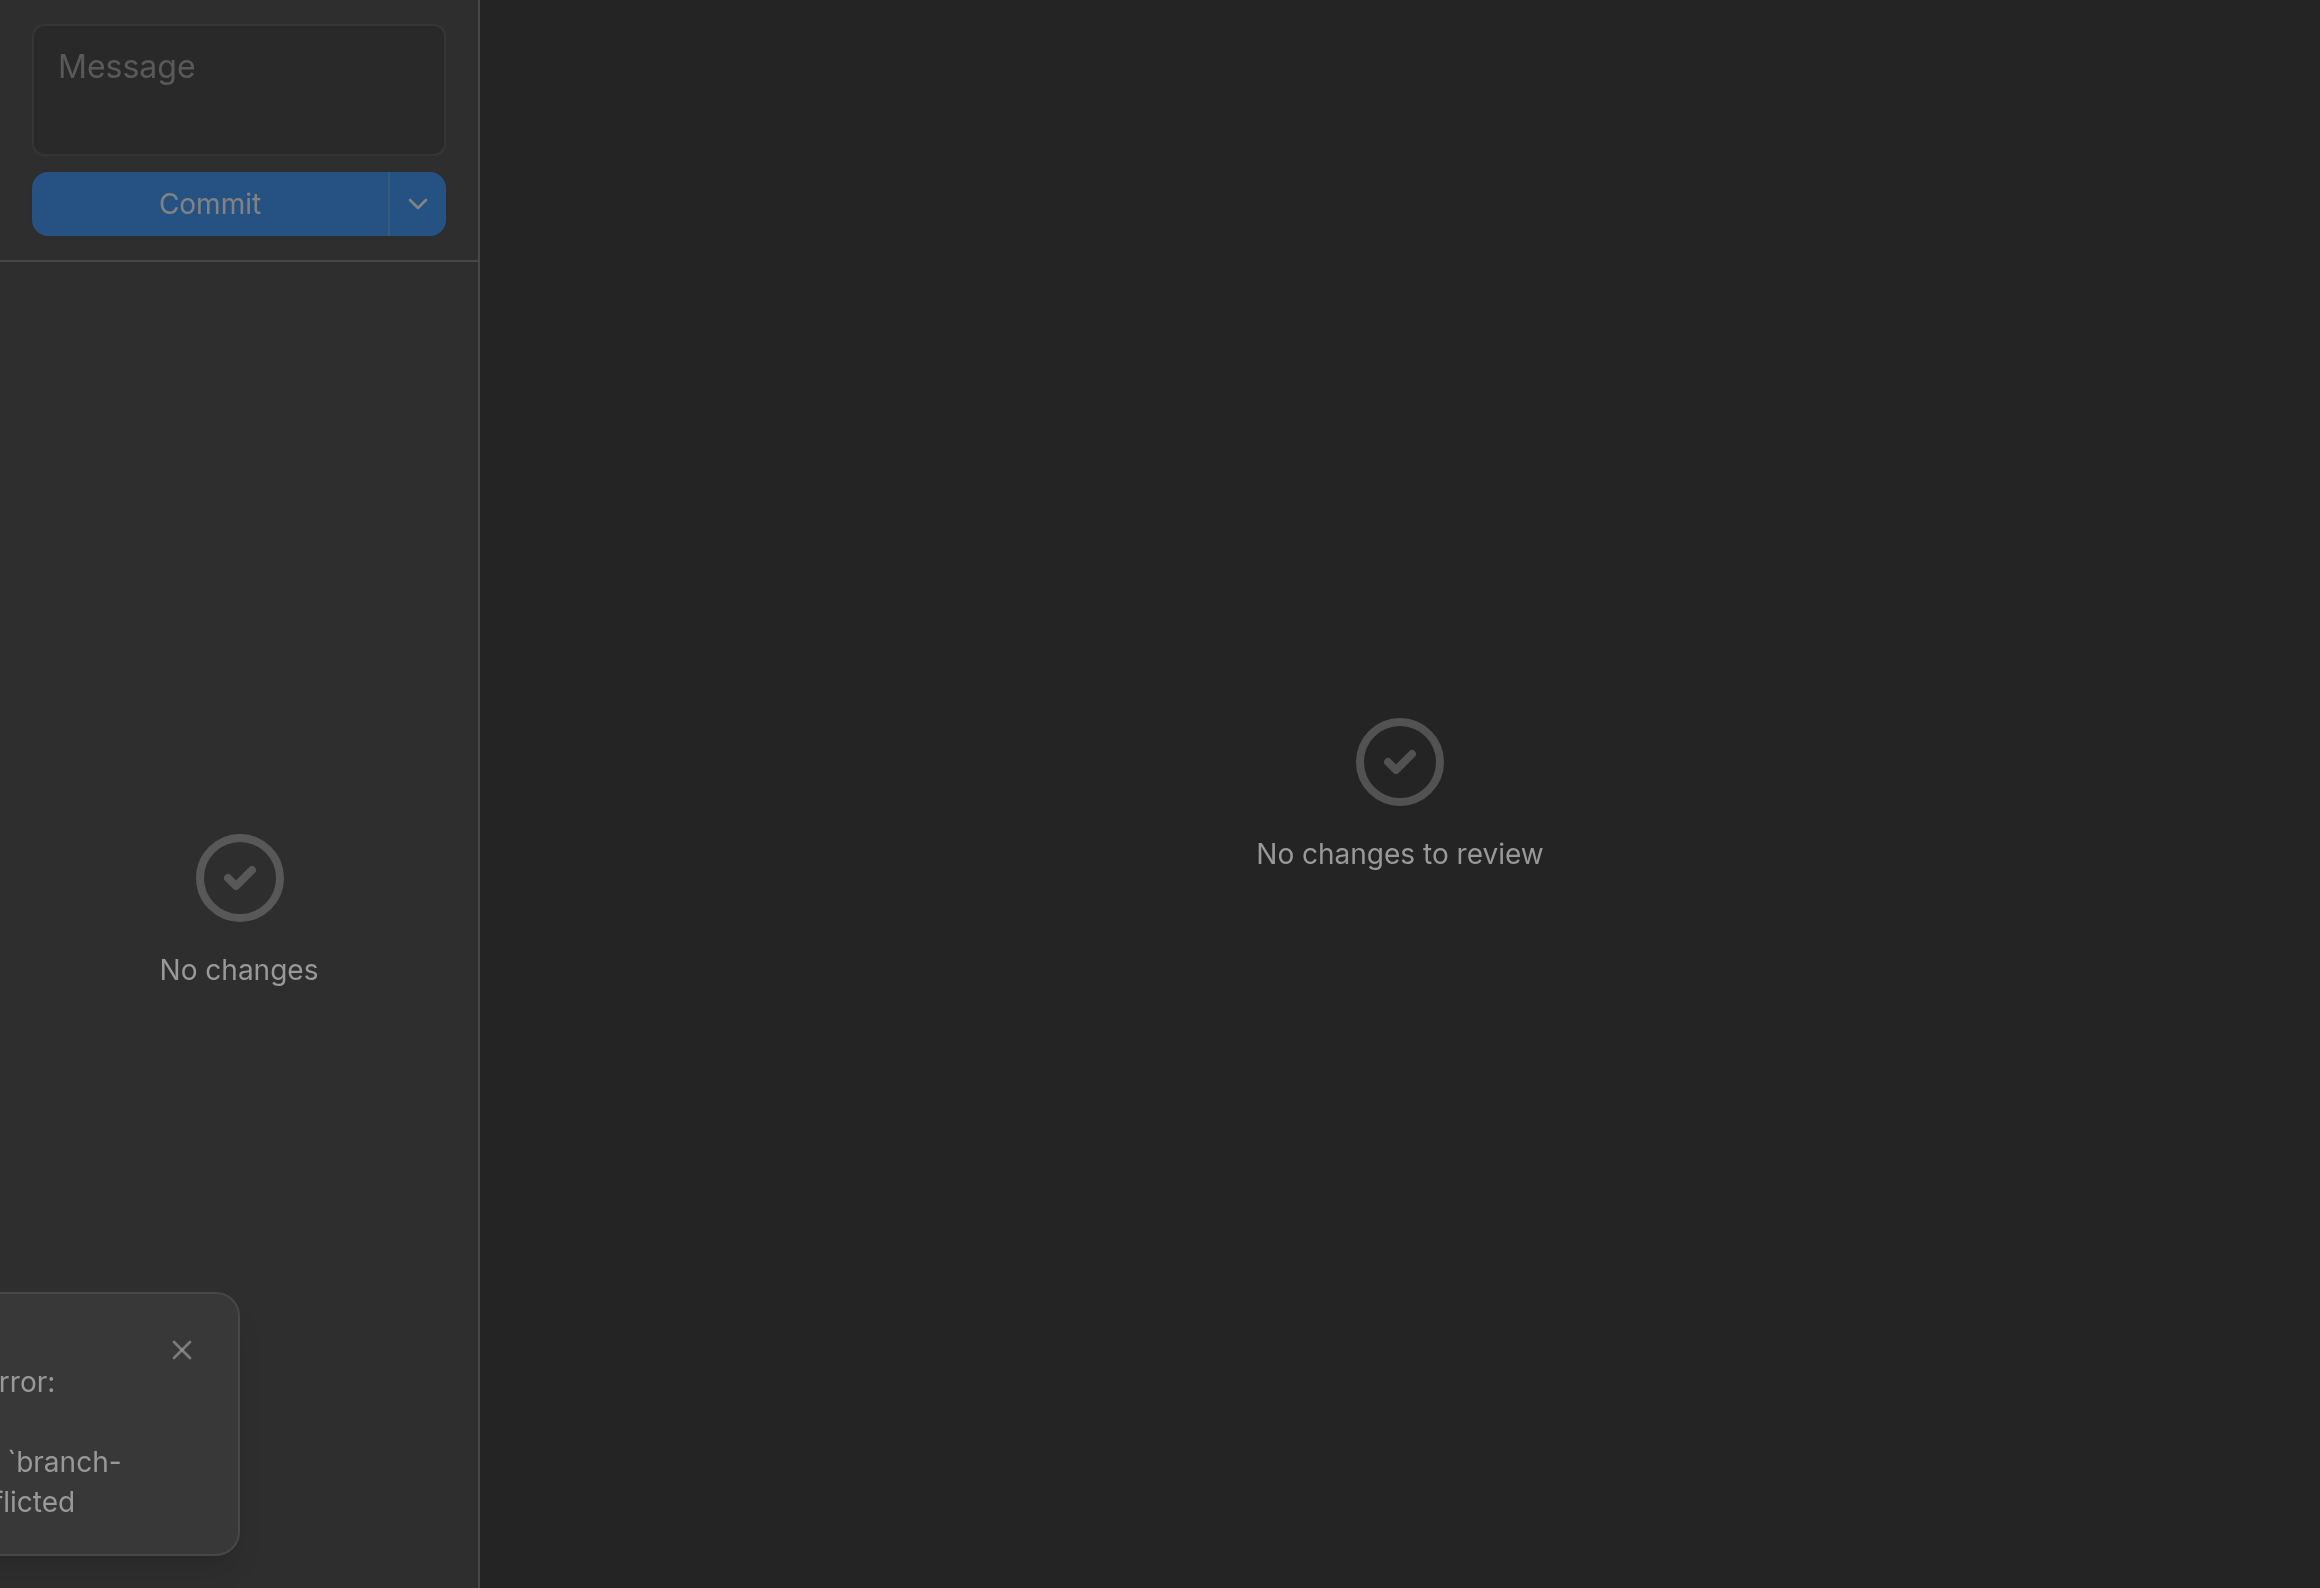Click the "rror:" text in the notification

coord(27,1382)
